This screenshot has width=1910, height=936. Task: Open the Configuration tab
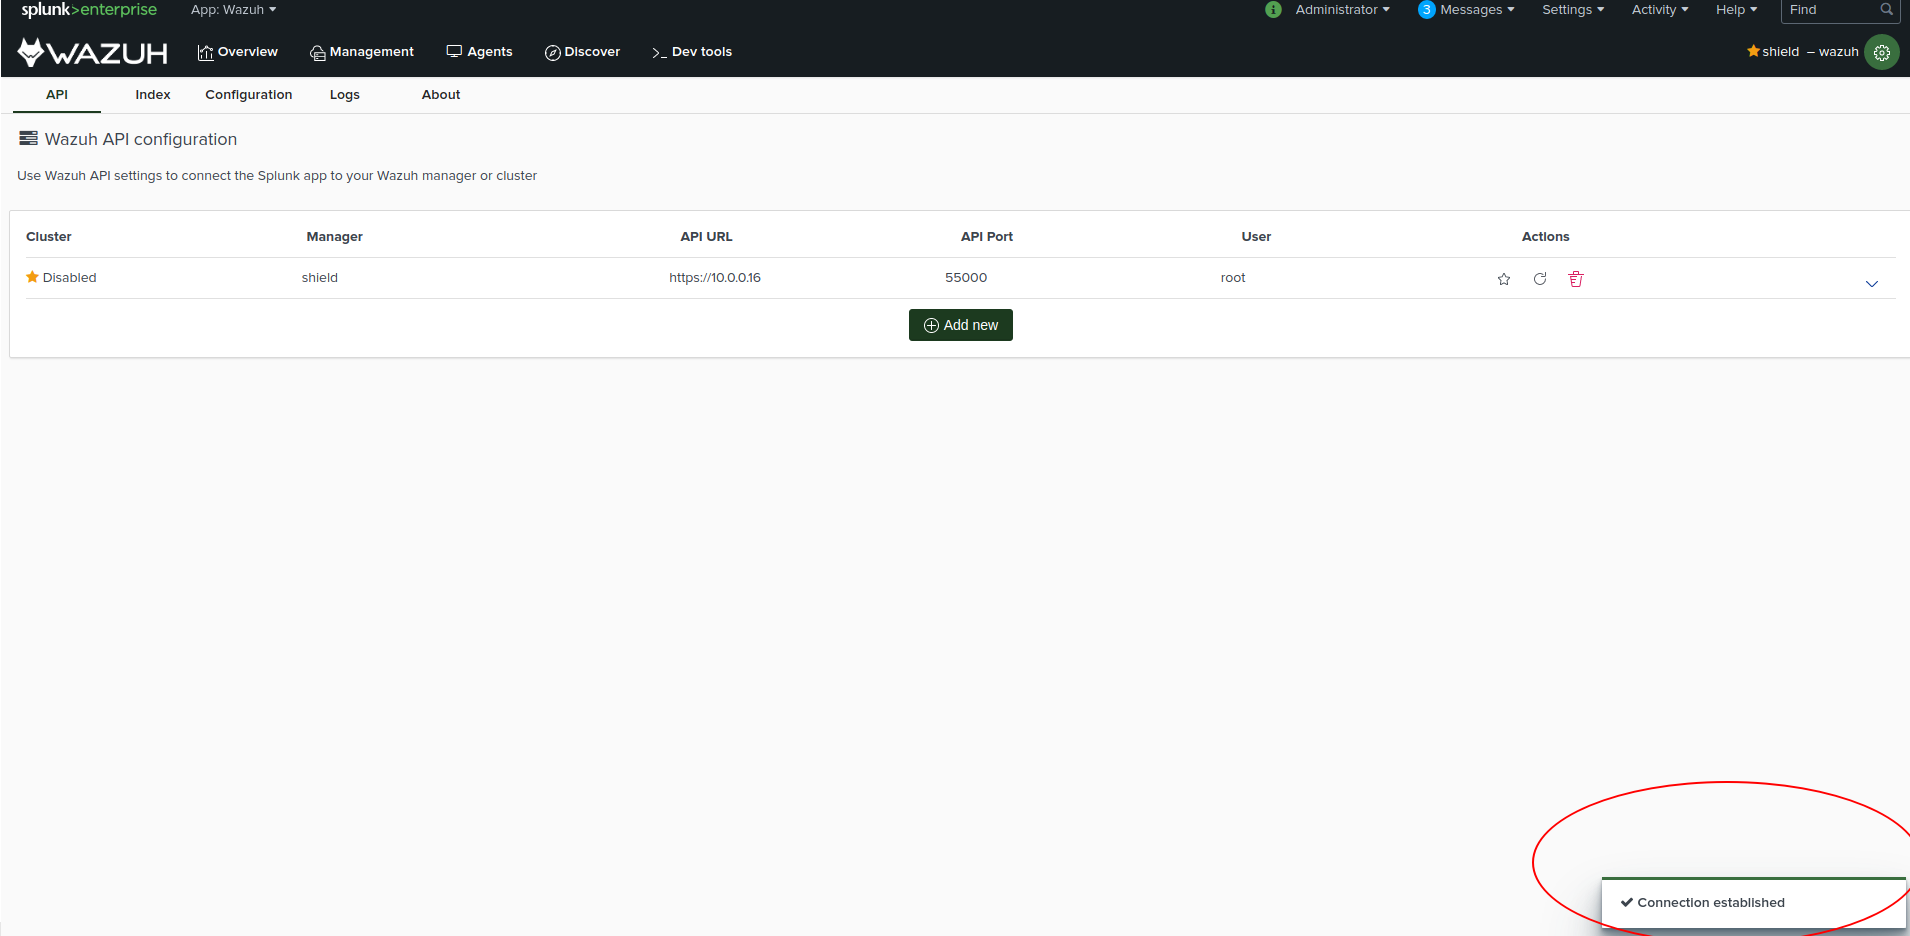click(x=248, y=94)
